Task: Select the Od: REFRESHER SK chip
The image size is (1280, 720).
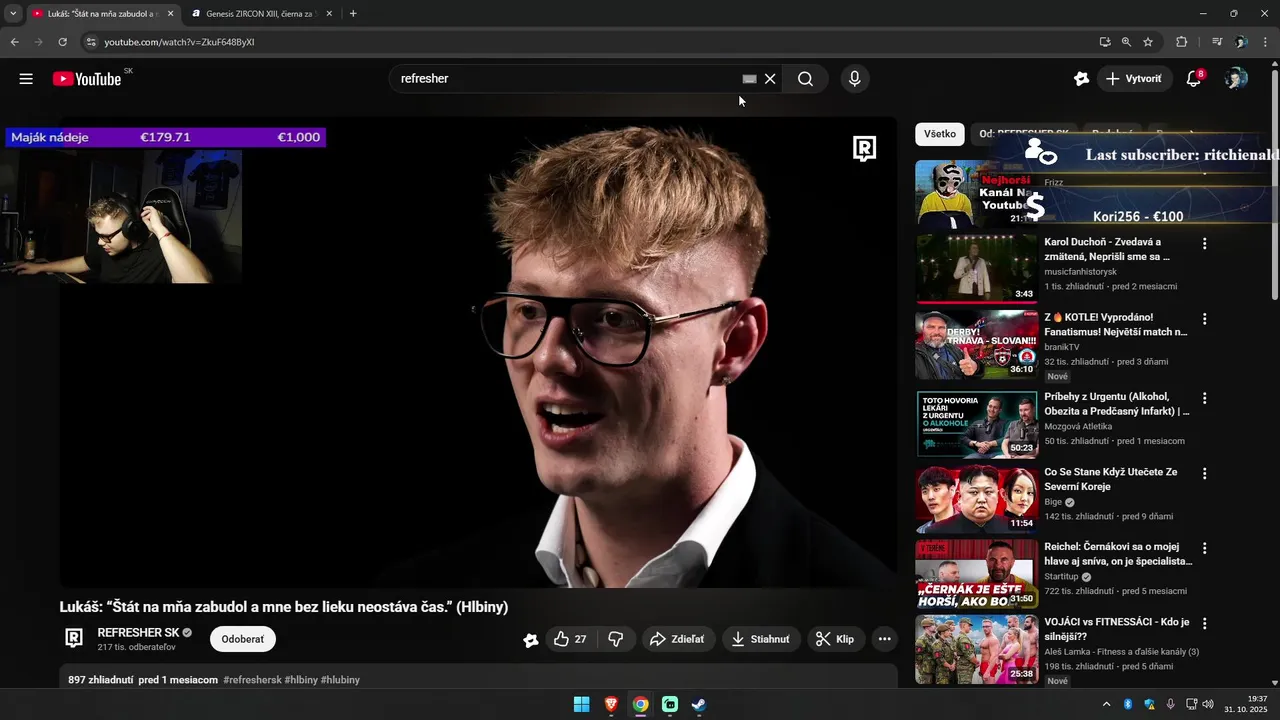Action: click(x=1024, y=134)
